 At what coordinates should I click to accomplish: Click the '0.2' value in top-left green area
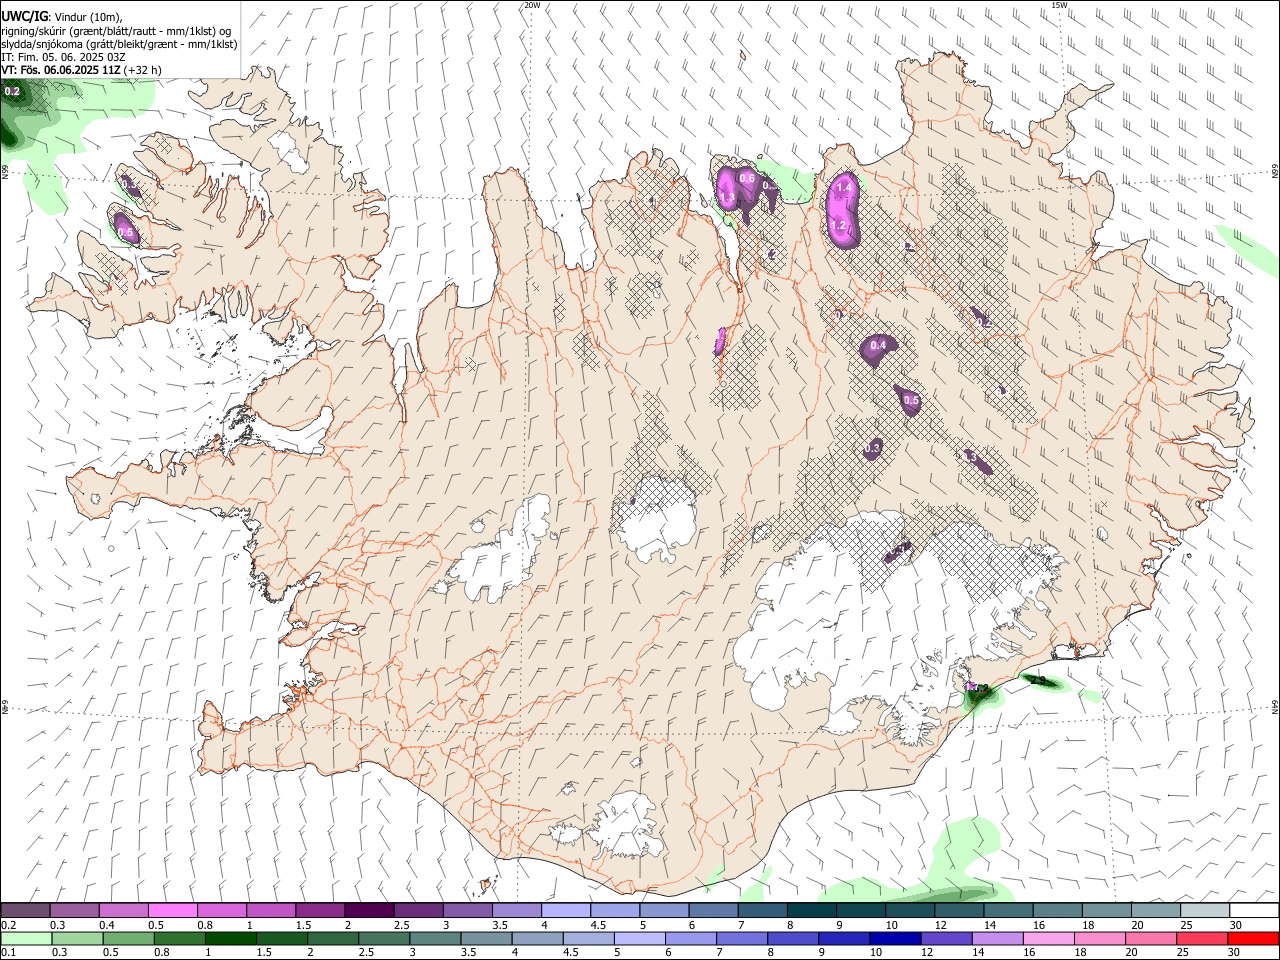pyautogui.click(x=13, y=91)
